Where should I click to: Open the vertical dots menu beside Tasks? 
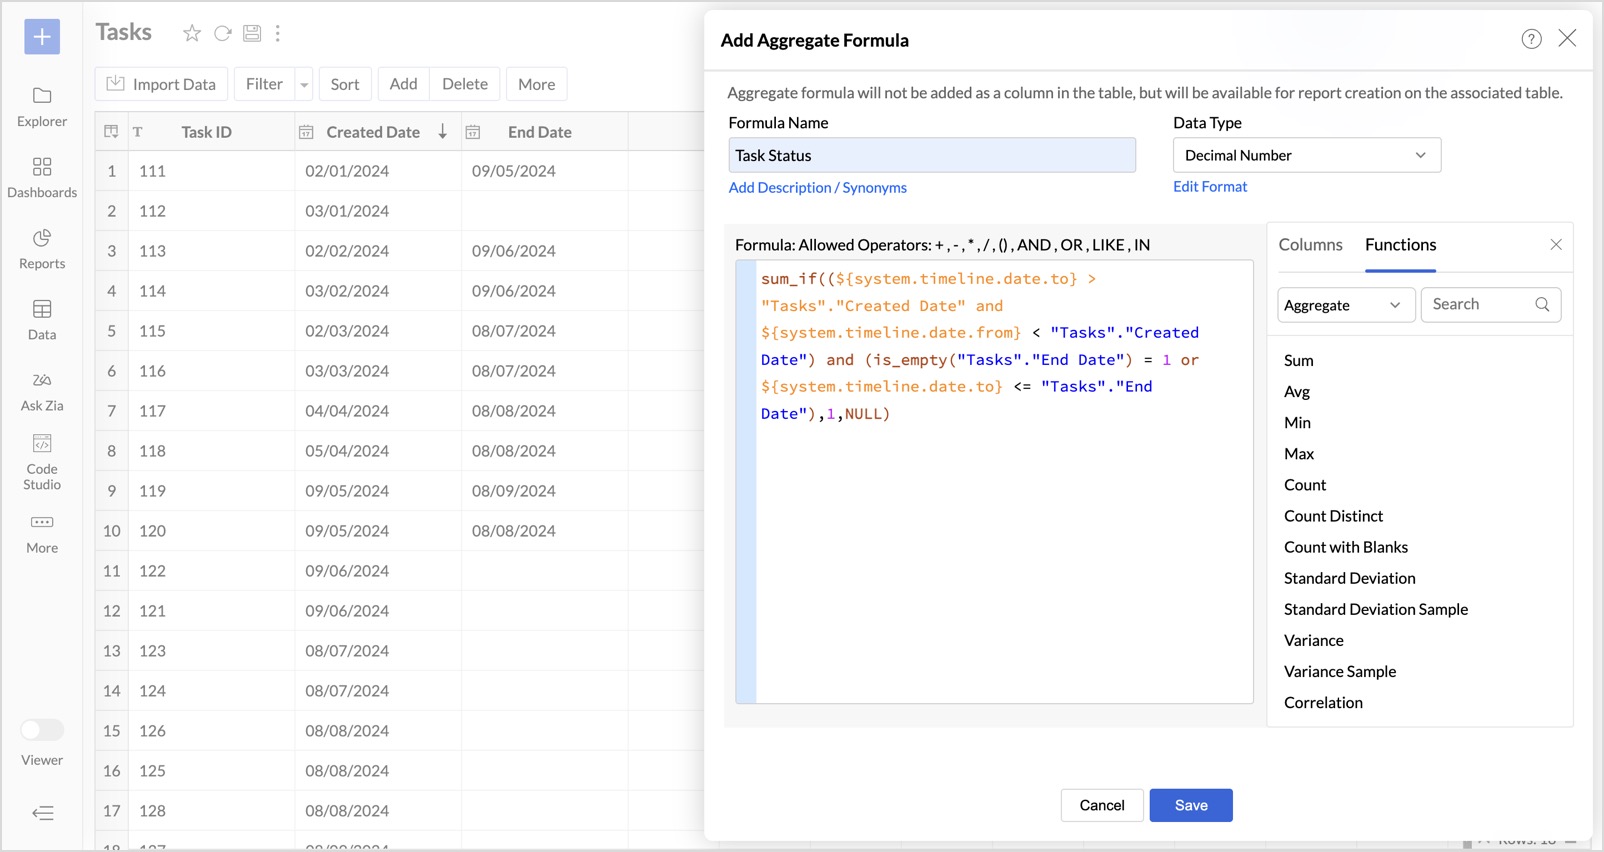click(278, 34)
